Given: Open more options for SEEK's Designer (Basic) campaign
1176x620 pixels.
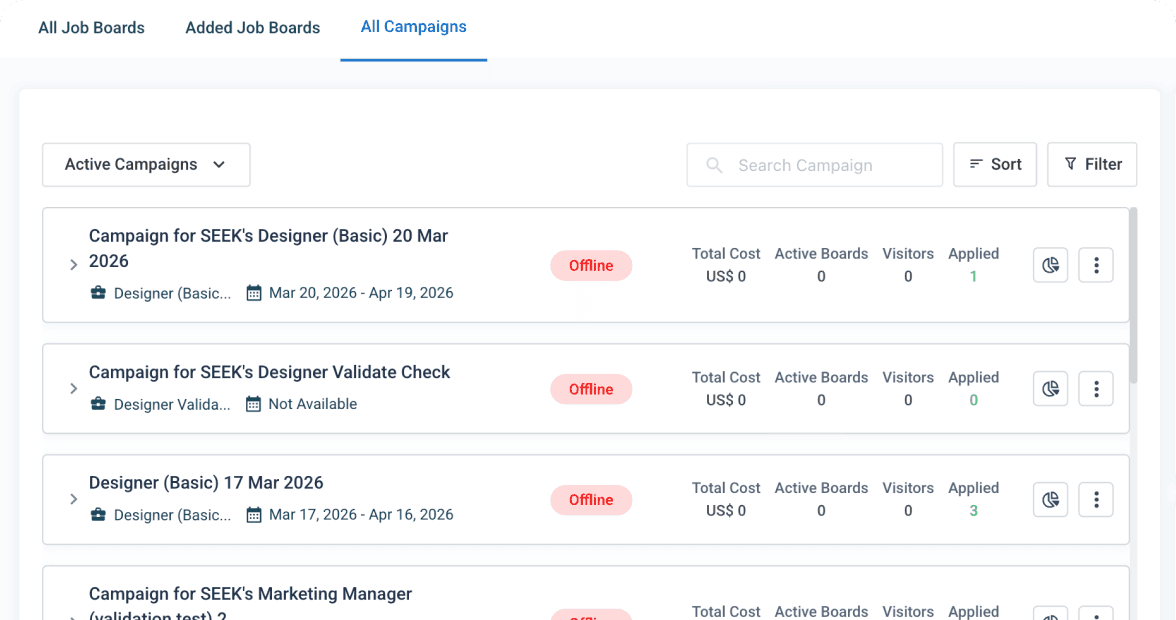Looking at the screenshot, I should tap(1096, 265).
